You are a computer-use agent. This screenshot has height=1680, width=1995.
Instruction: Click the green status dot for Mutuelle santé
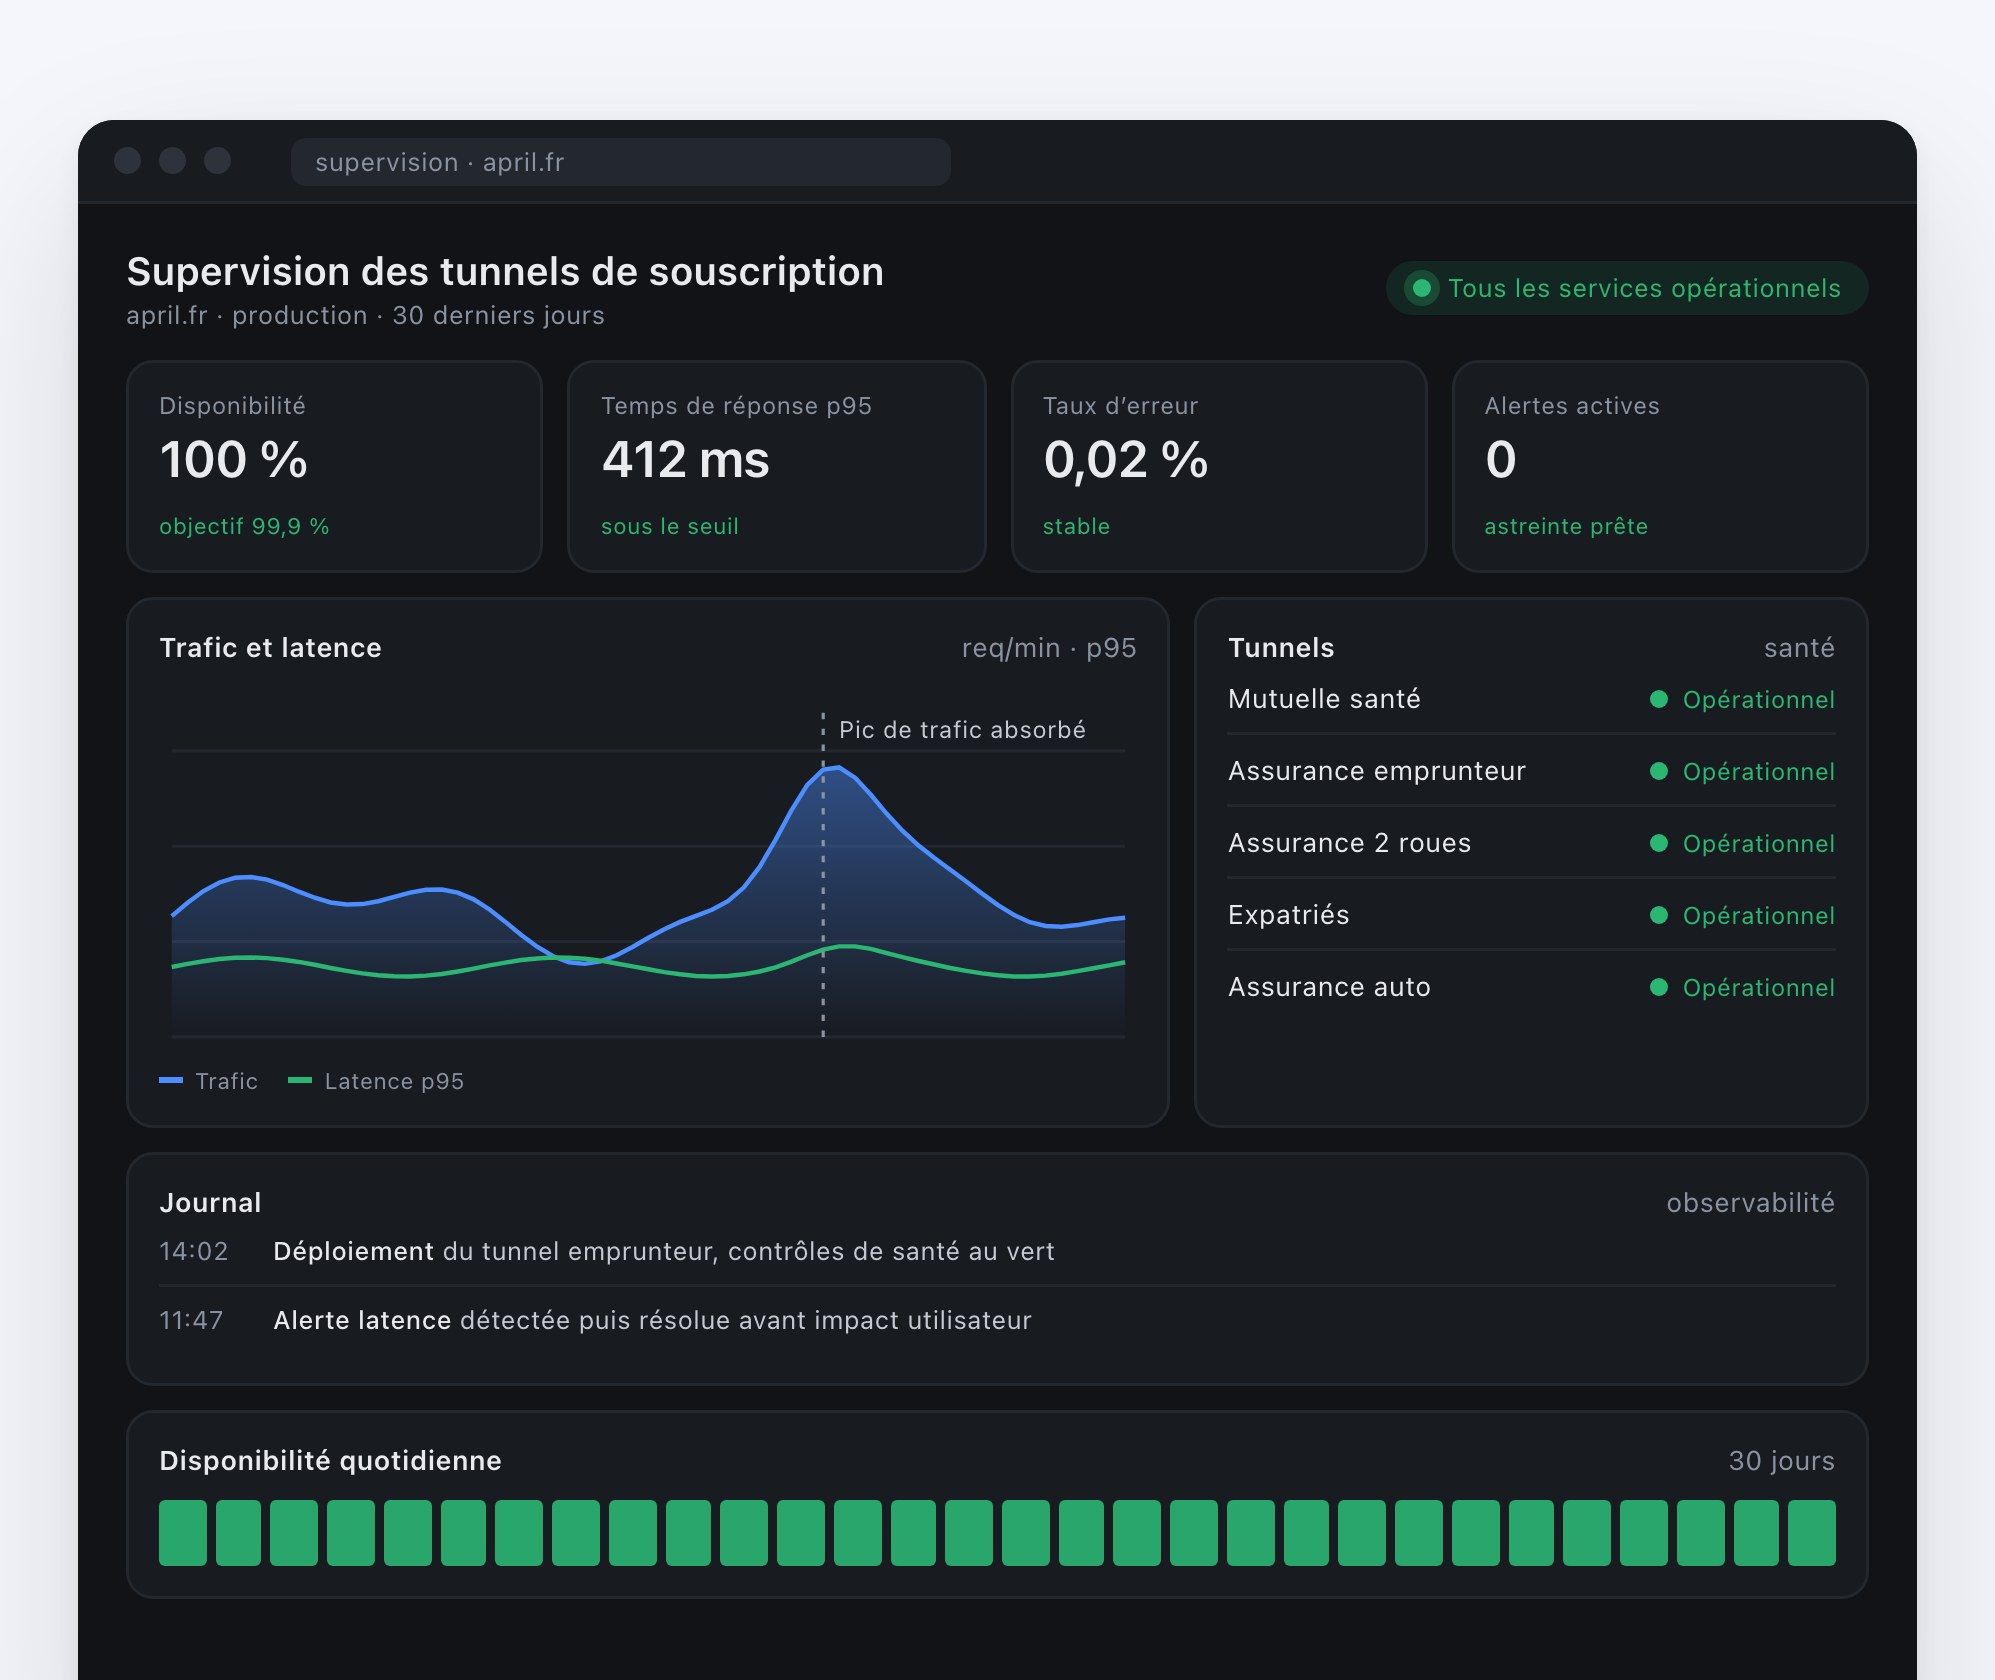tap(1659, 699)
